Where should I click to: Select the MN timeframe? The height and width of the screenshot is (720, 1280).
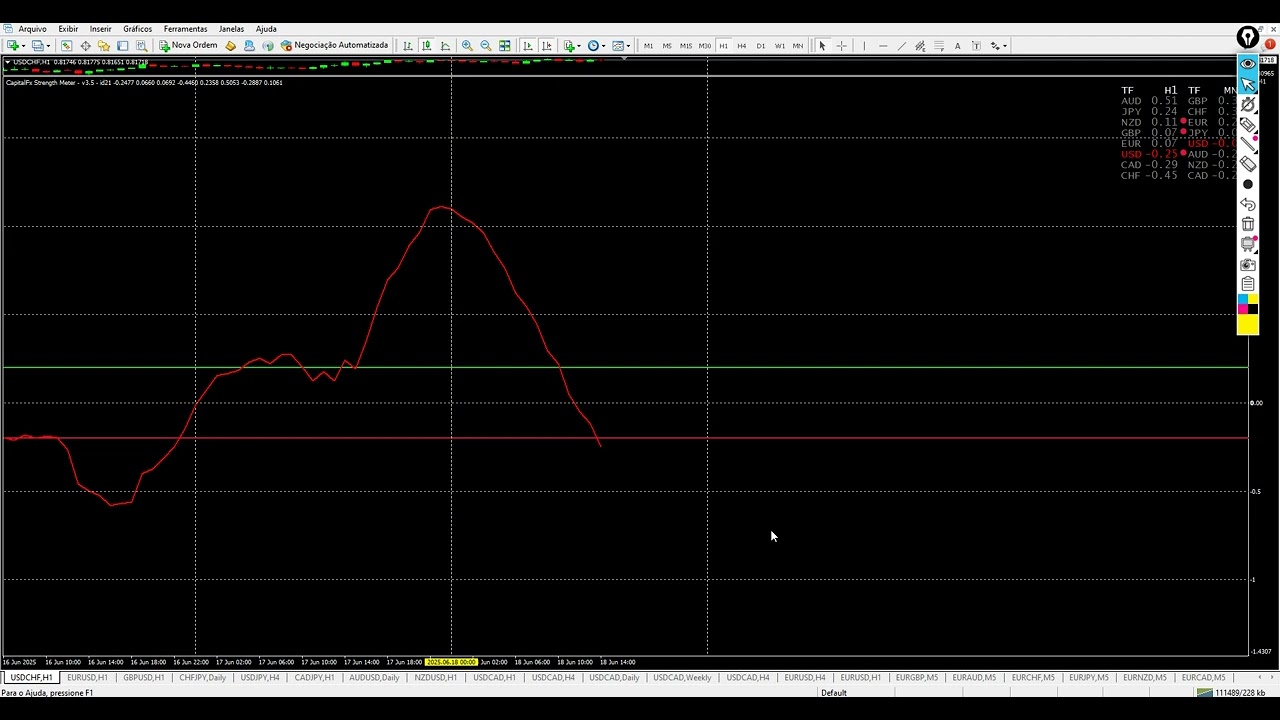click(798, 45)
